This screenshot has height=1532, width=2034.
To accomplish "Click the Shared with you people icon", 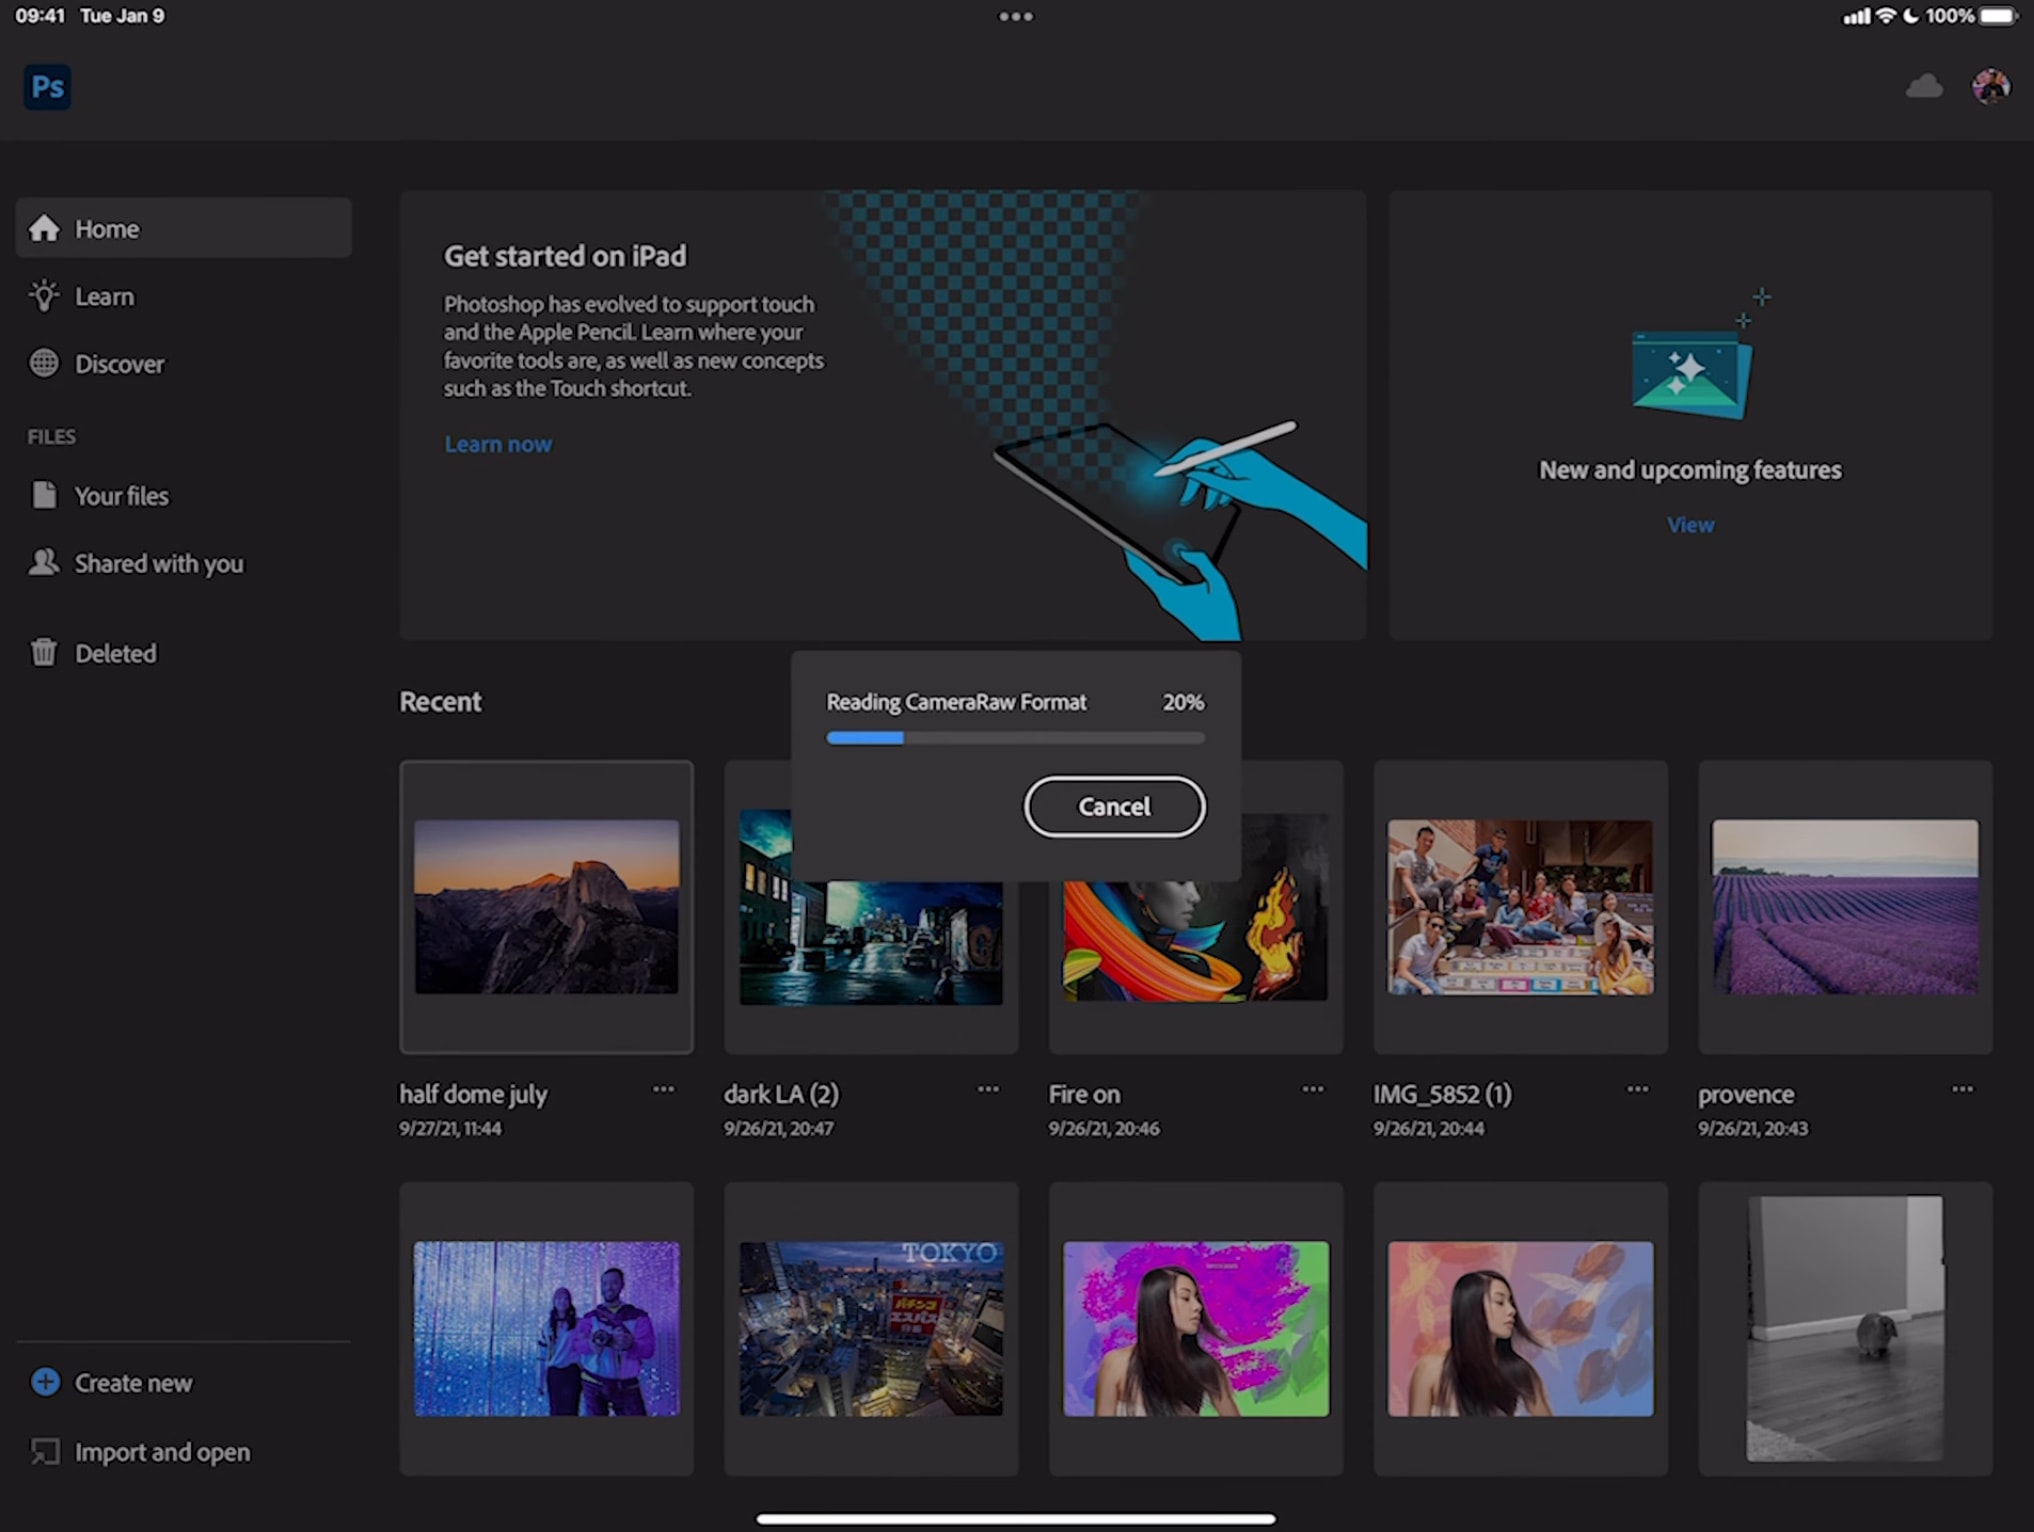I will 44,563.
